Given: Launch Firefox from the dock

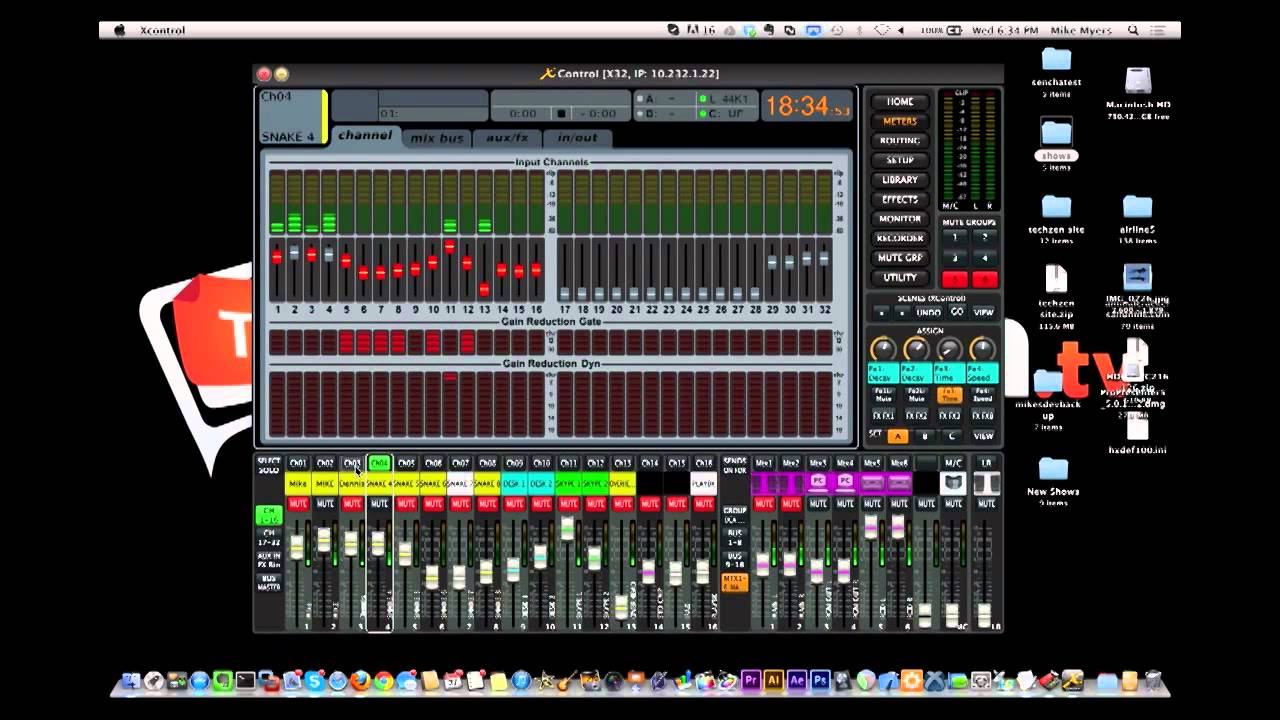Looking at the screenshot, I should click(x=360, y=682).
